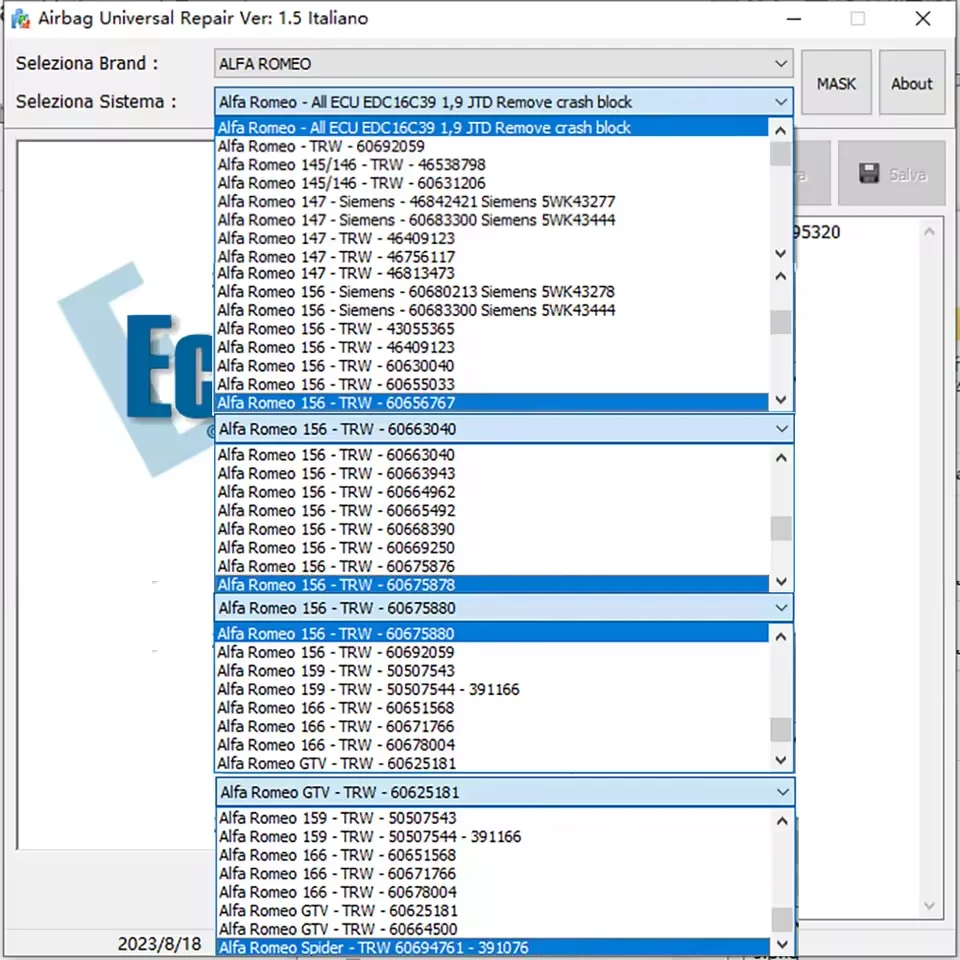Screen dimensions: 960x960
Task: Click the Airbag Universal Repair title bar icon
Action: [20, 19]
